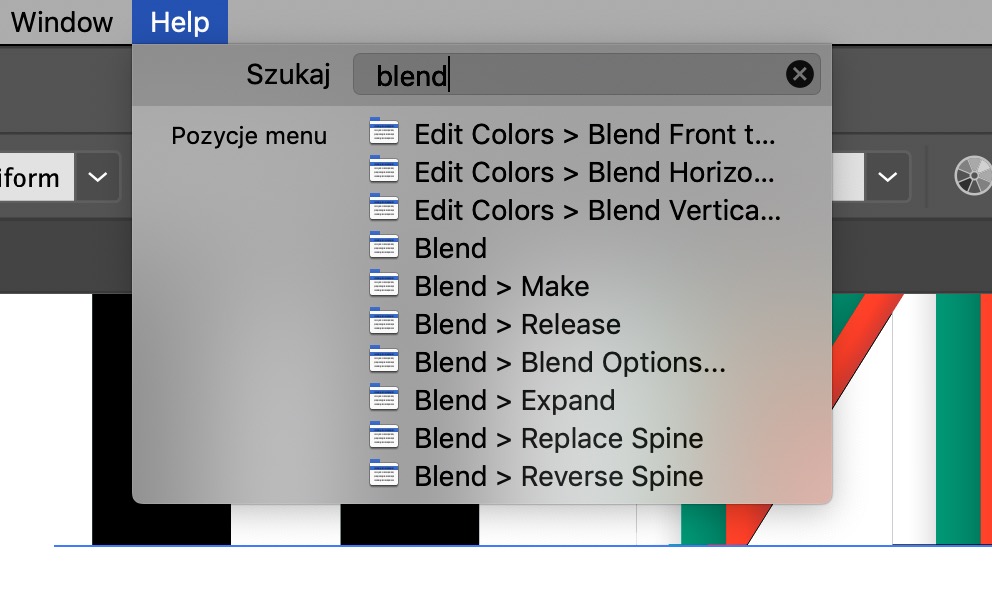Screen dimensions: 992x598
Task: Click the Help menu
Action: [180, 22]
